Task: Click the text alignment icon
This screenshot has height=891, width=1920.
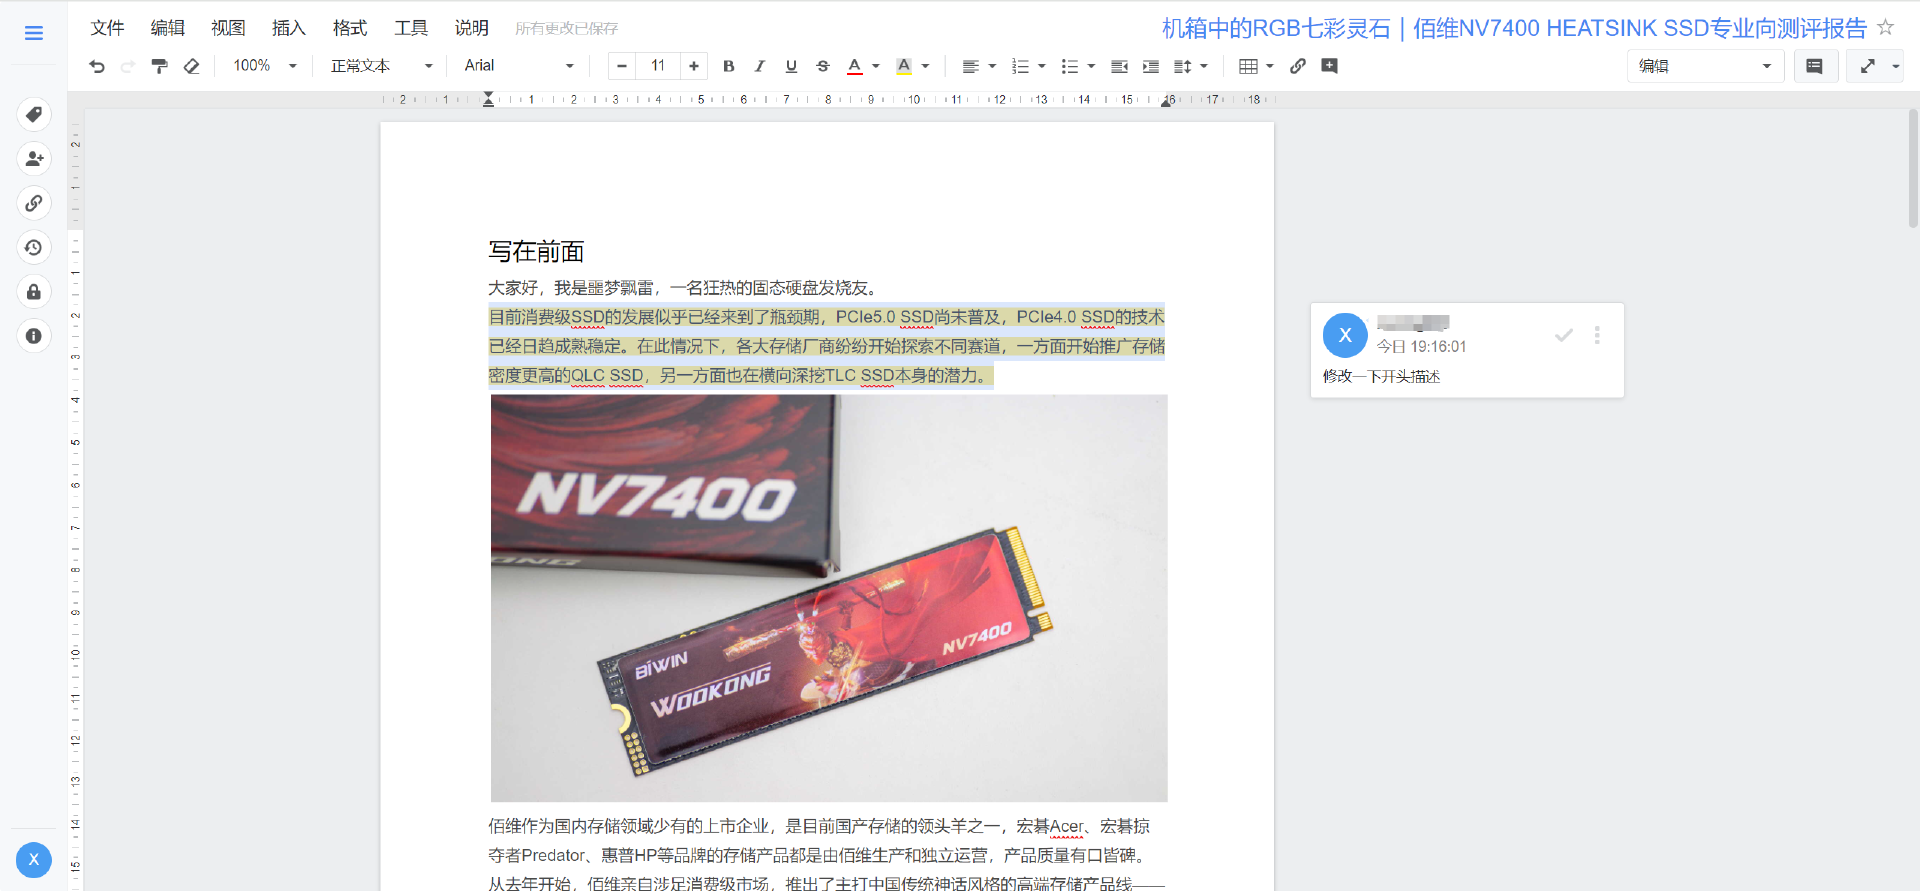Action: coord(970,66)
